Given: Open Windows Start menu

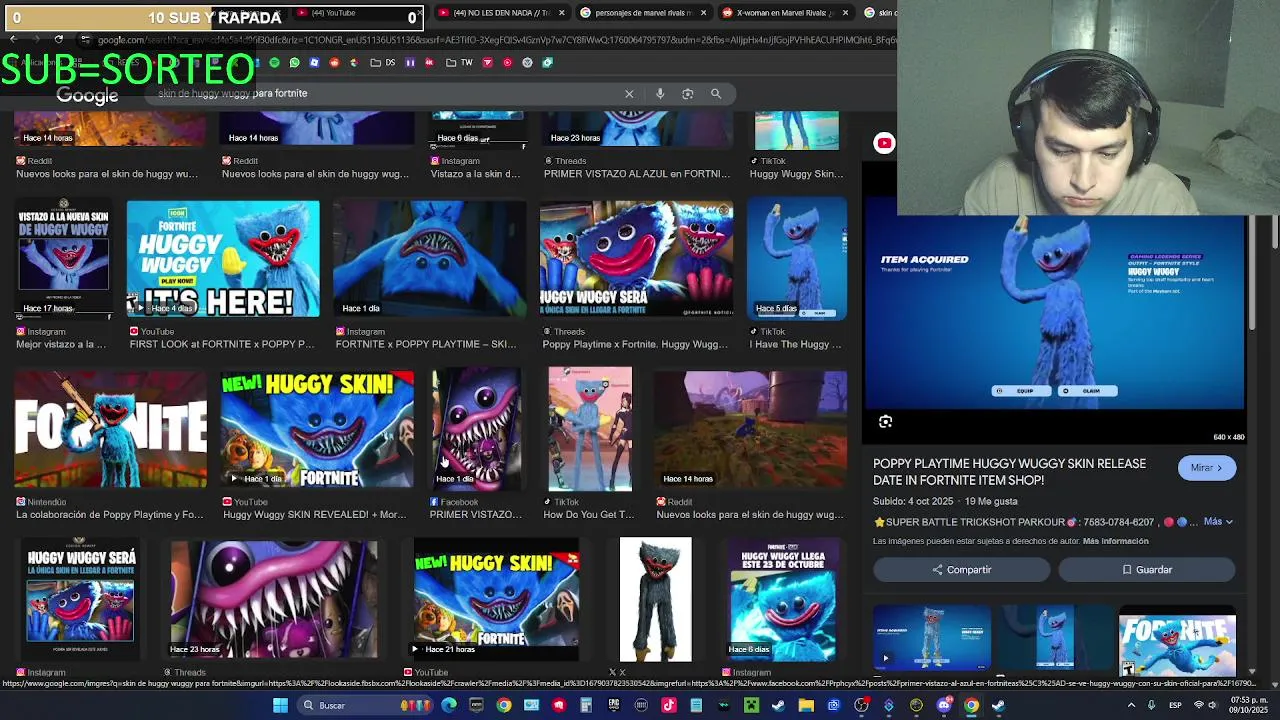Looking at the screenshot, I should point(280,706).
